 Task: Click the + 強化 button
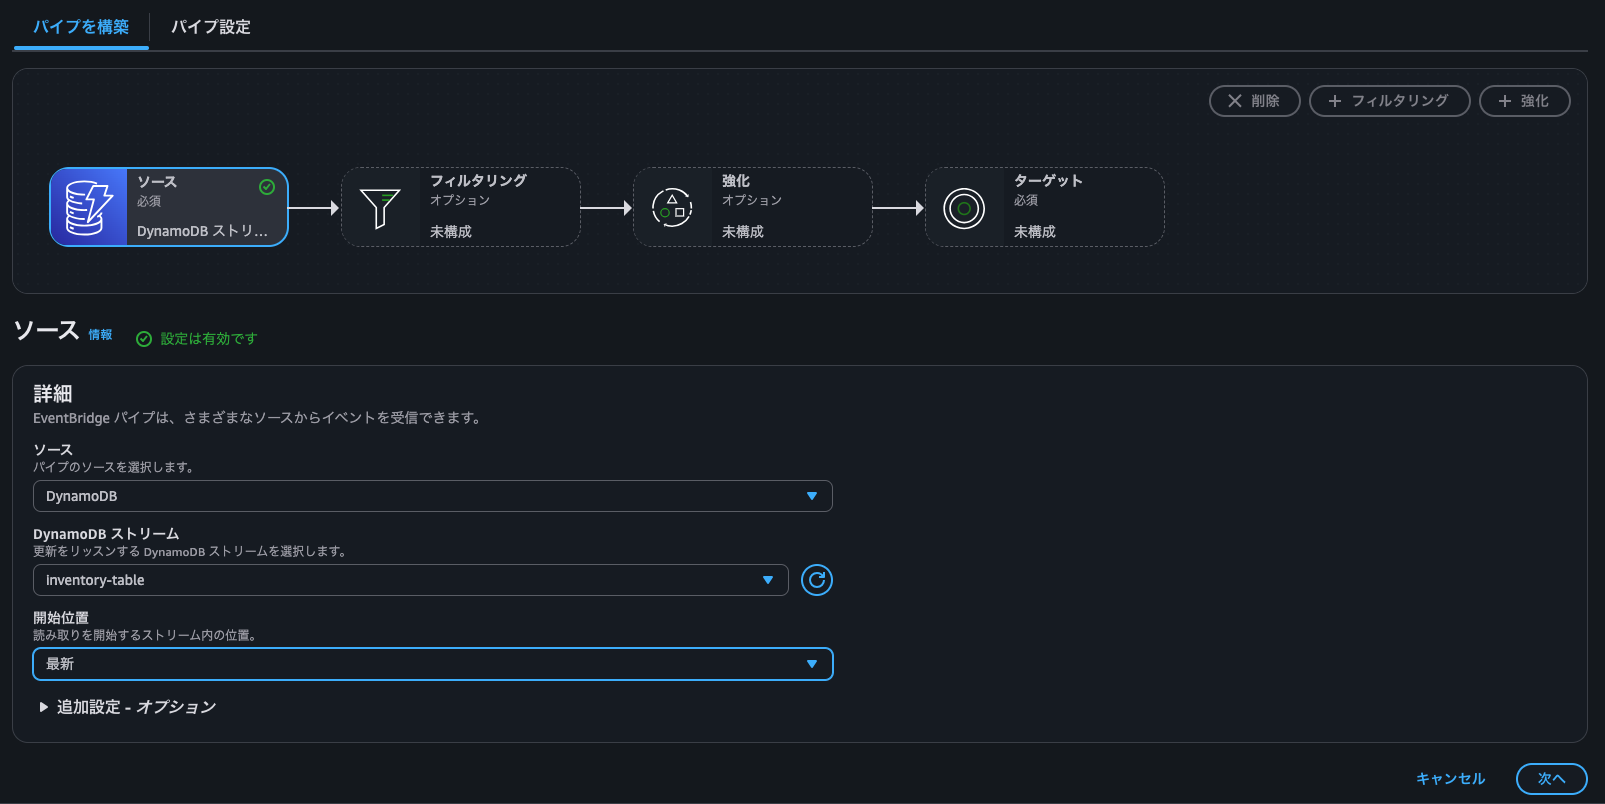[x=1524, y=101]
